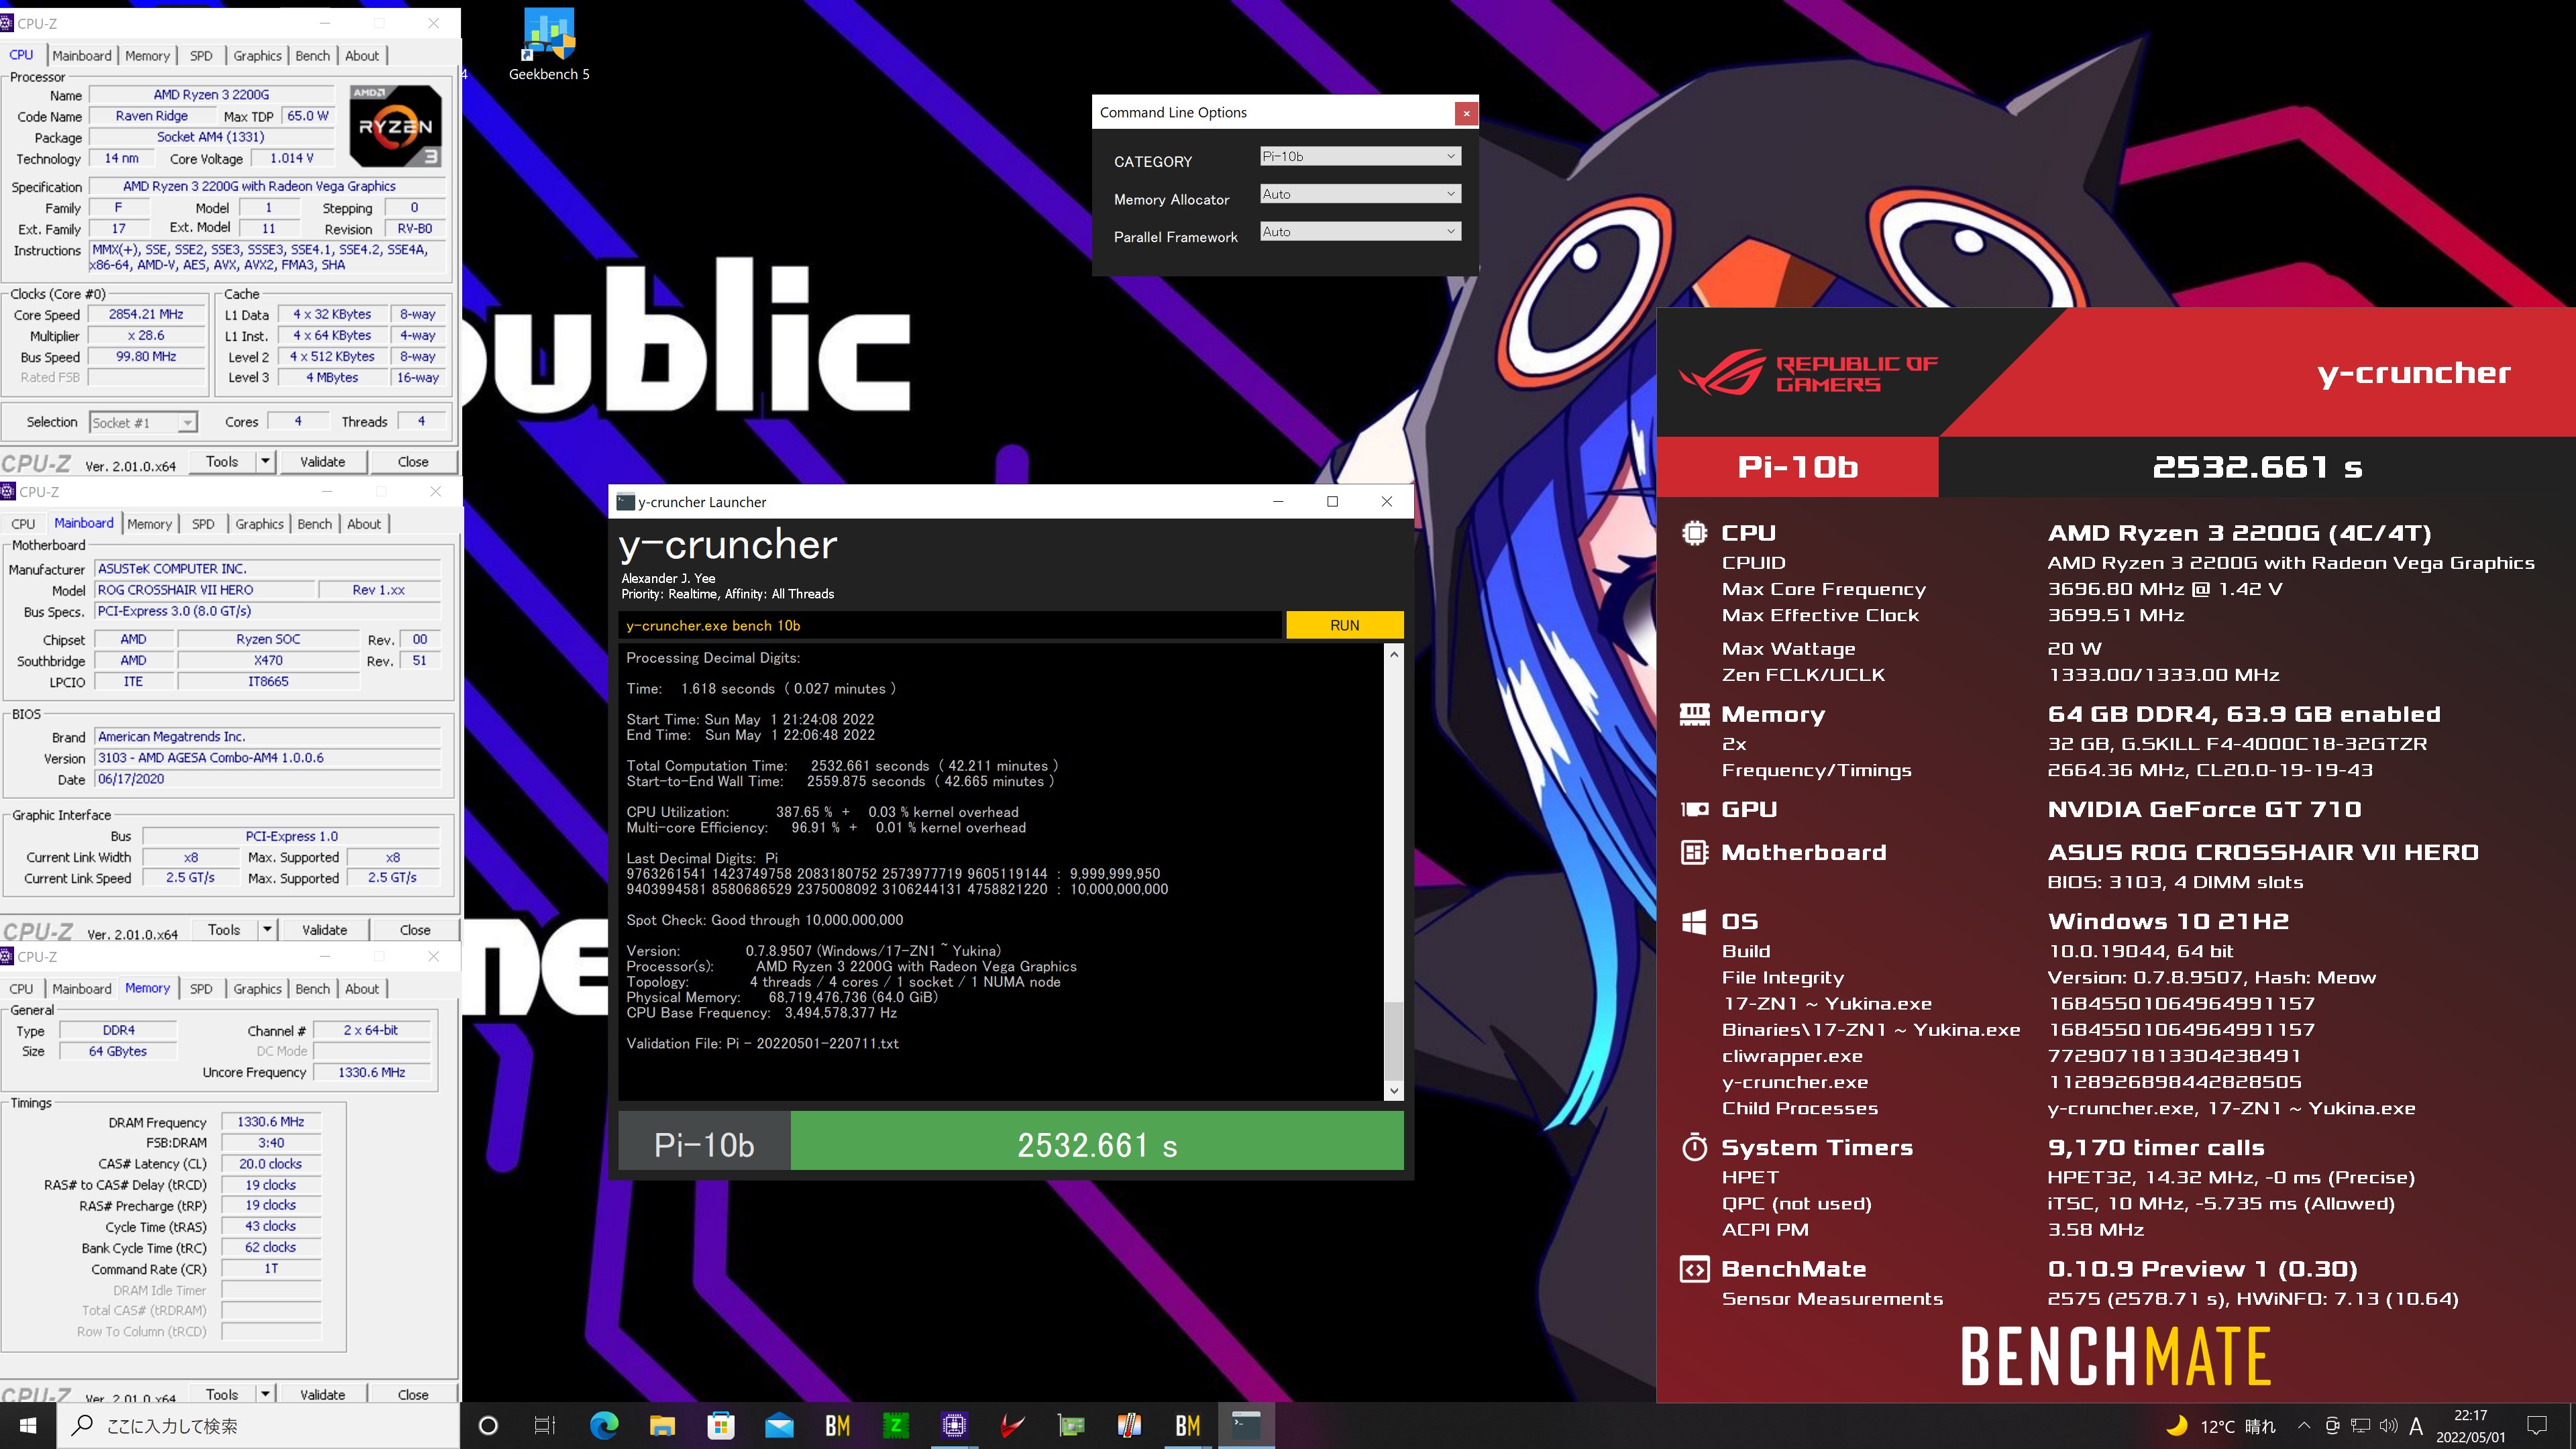The image size is (2576, 1449).
Task: Open the volume speaker tray icon
Action: [2388, 1426]
